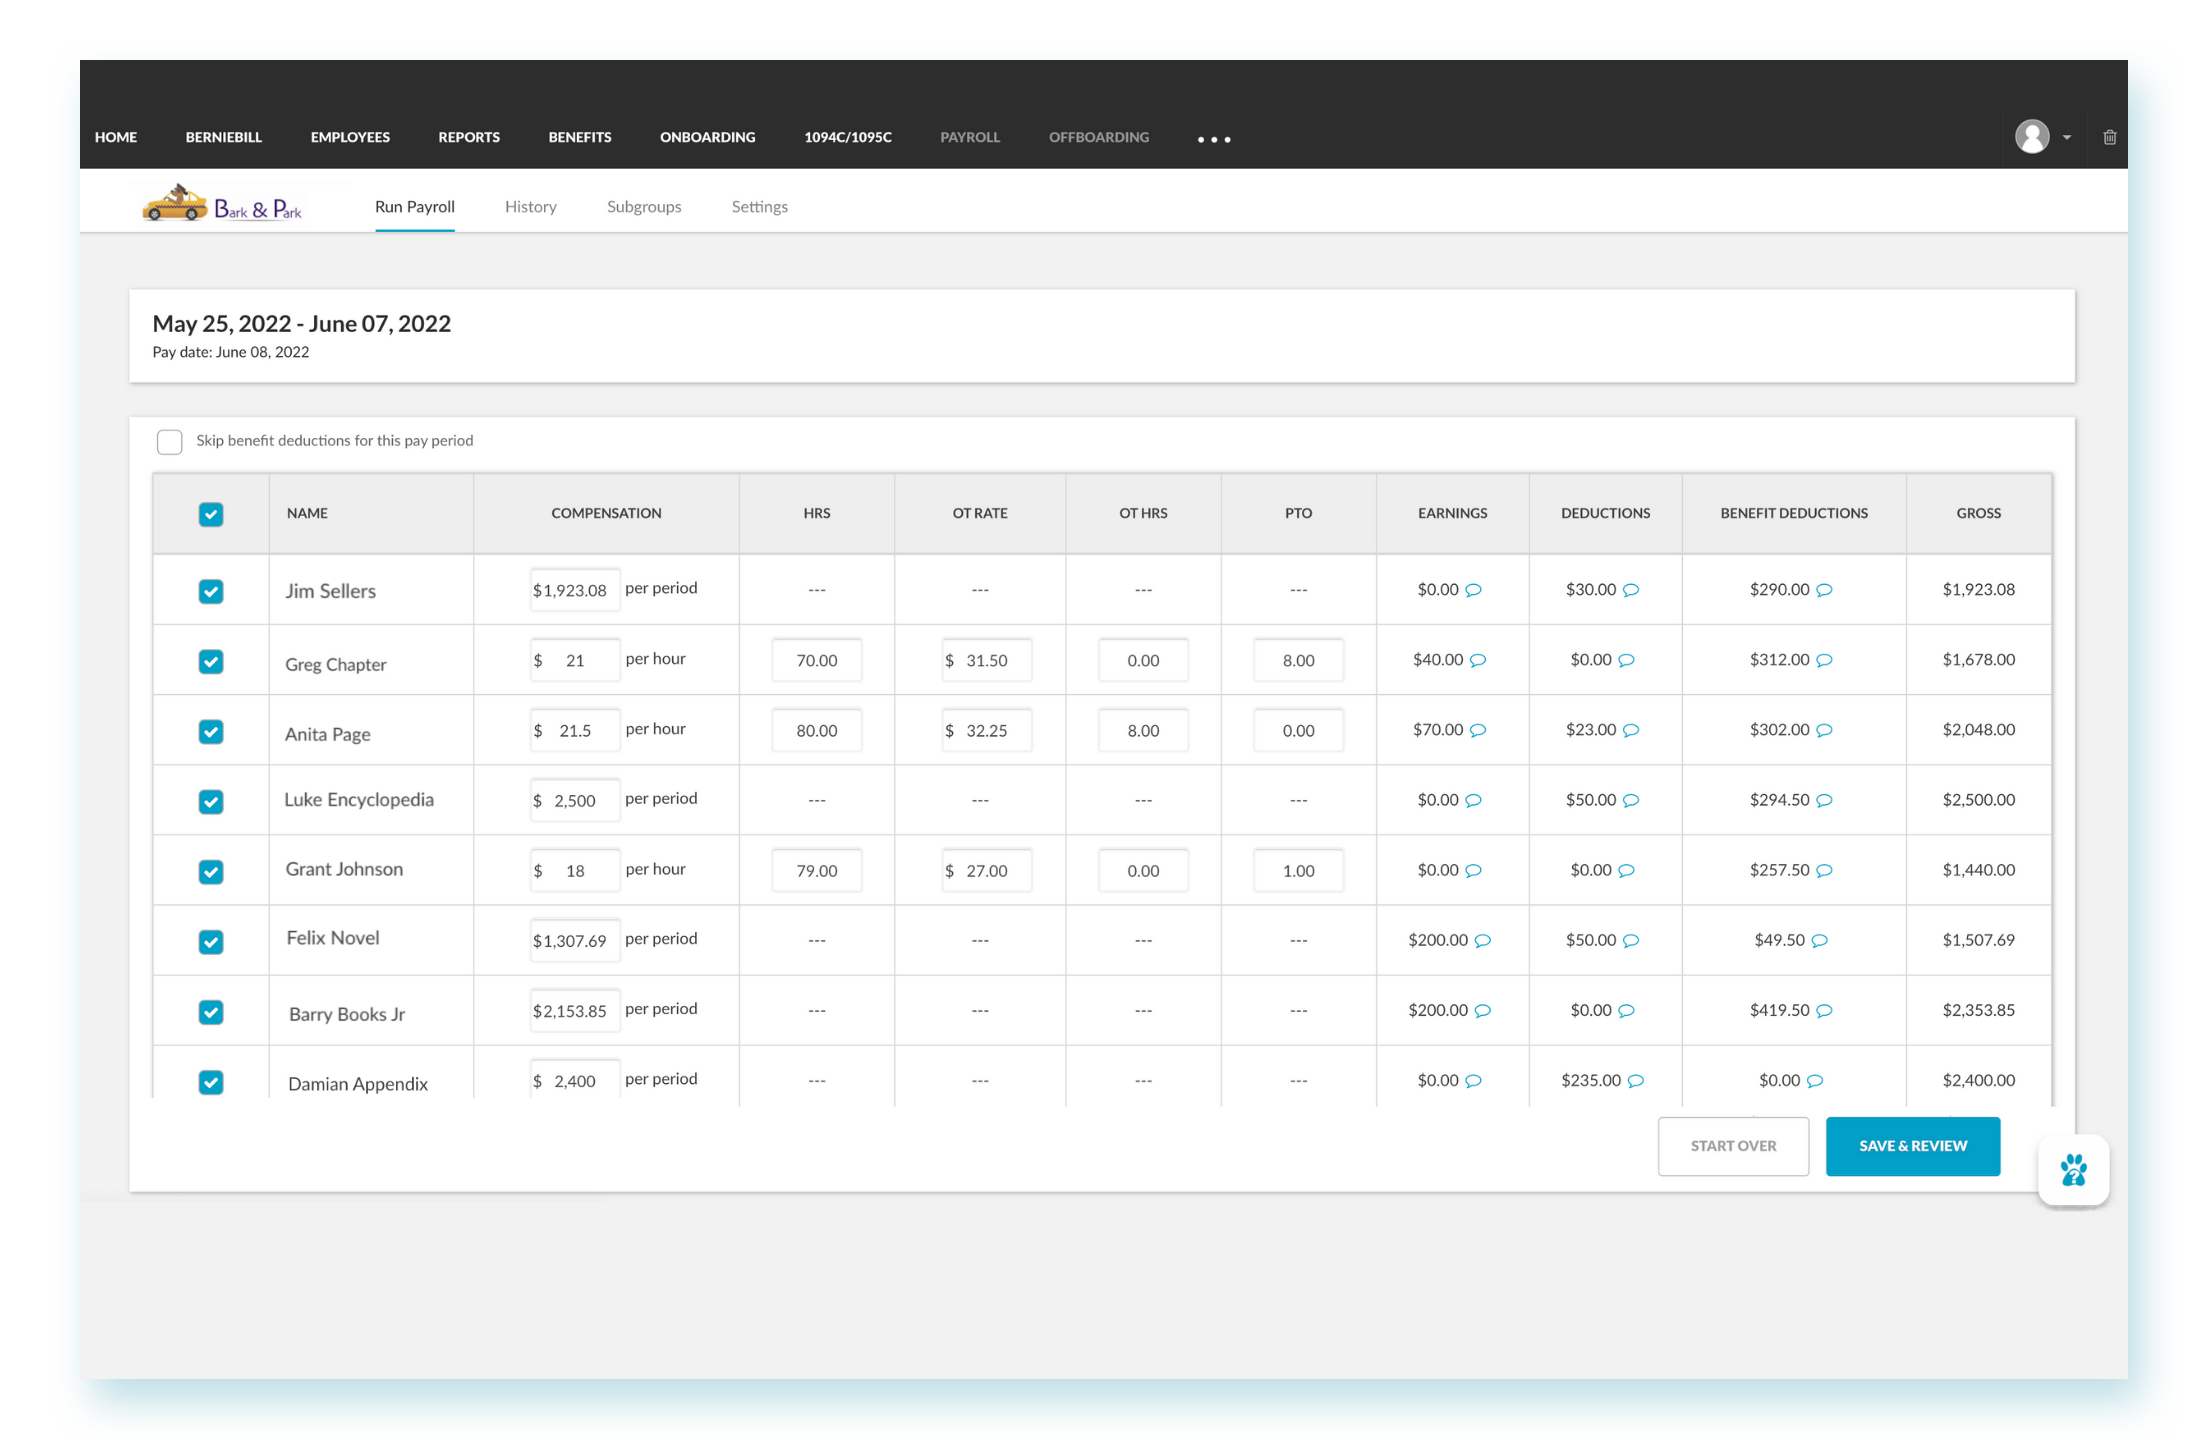Click Greg Chapter's HRS input field
The height and width of the screenshot is (1440, 2208).
(816, 660)
